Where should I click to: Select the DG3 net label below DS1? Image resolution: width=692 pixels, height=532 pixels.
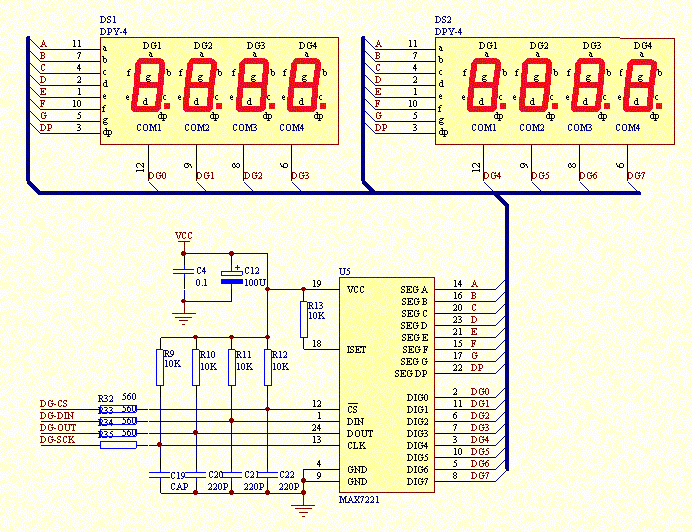coord(301,175)
